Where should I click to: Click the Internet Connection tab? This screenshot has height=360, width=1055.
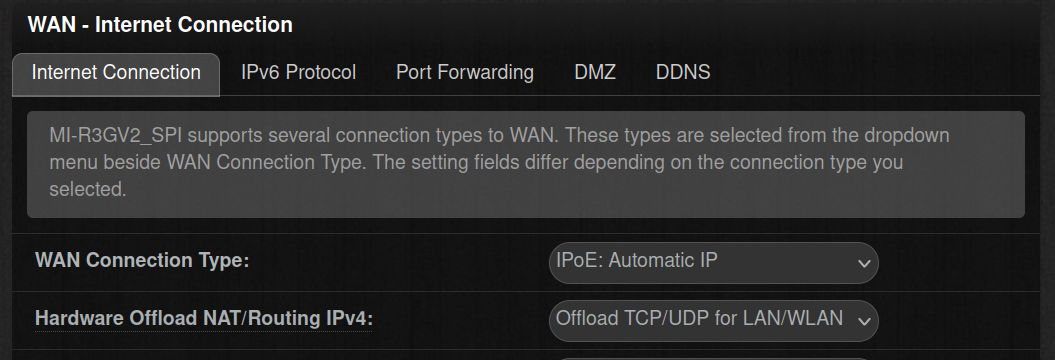[116, 73]
